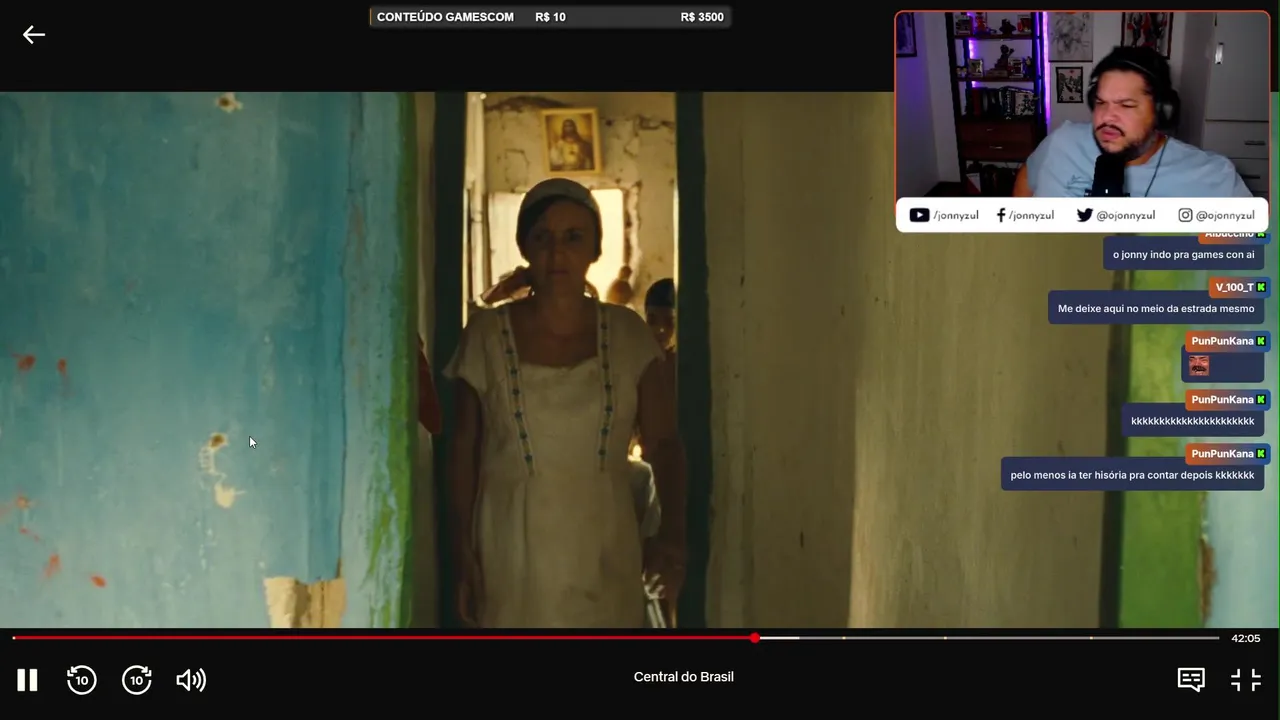The width and height of the screenshot is (1280, 720).
Task: Click the 42:05 remaining time label
Action: coord(1245,638)
